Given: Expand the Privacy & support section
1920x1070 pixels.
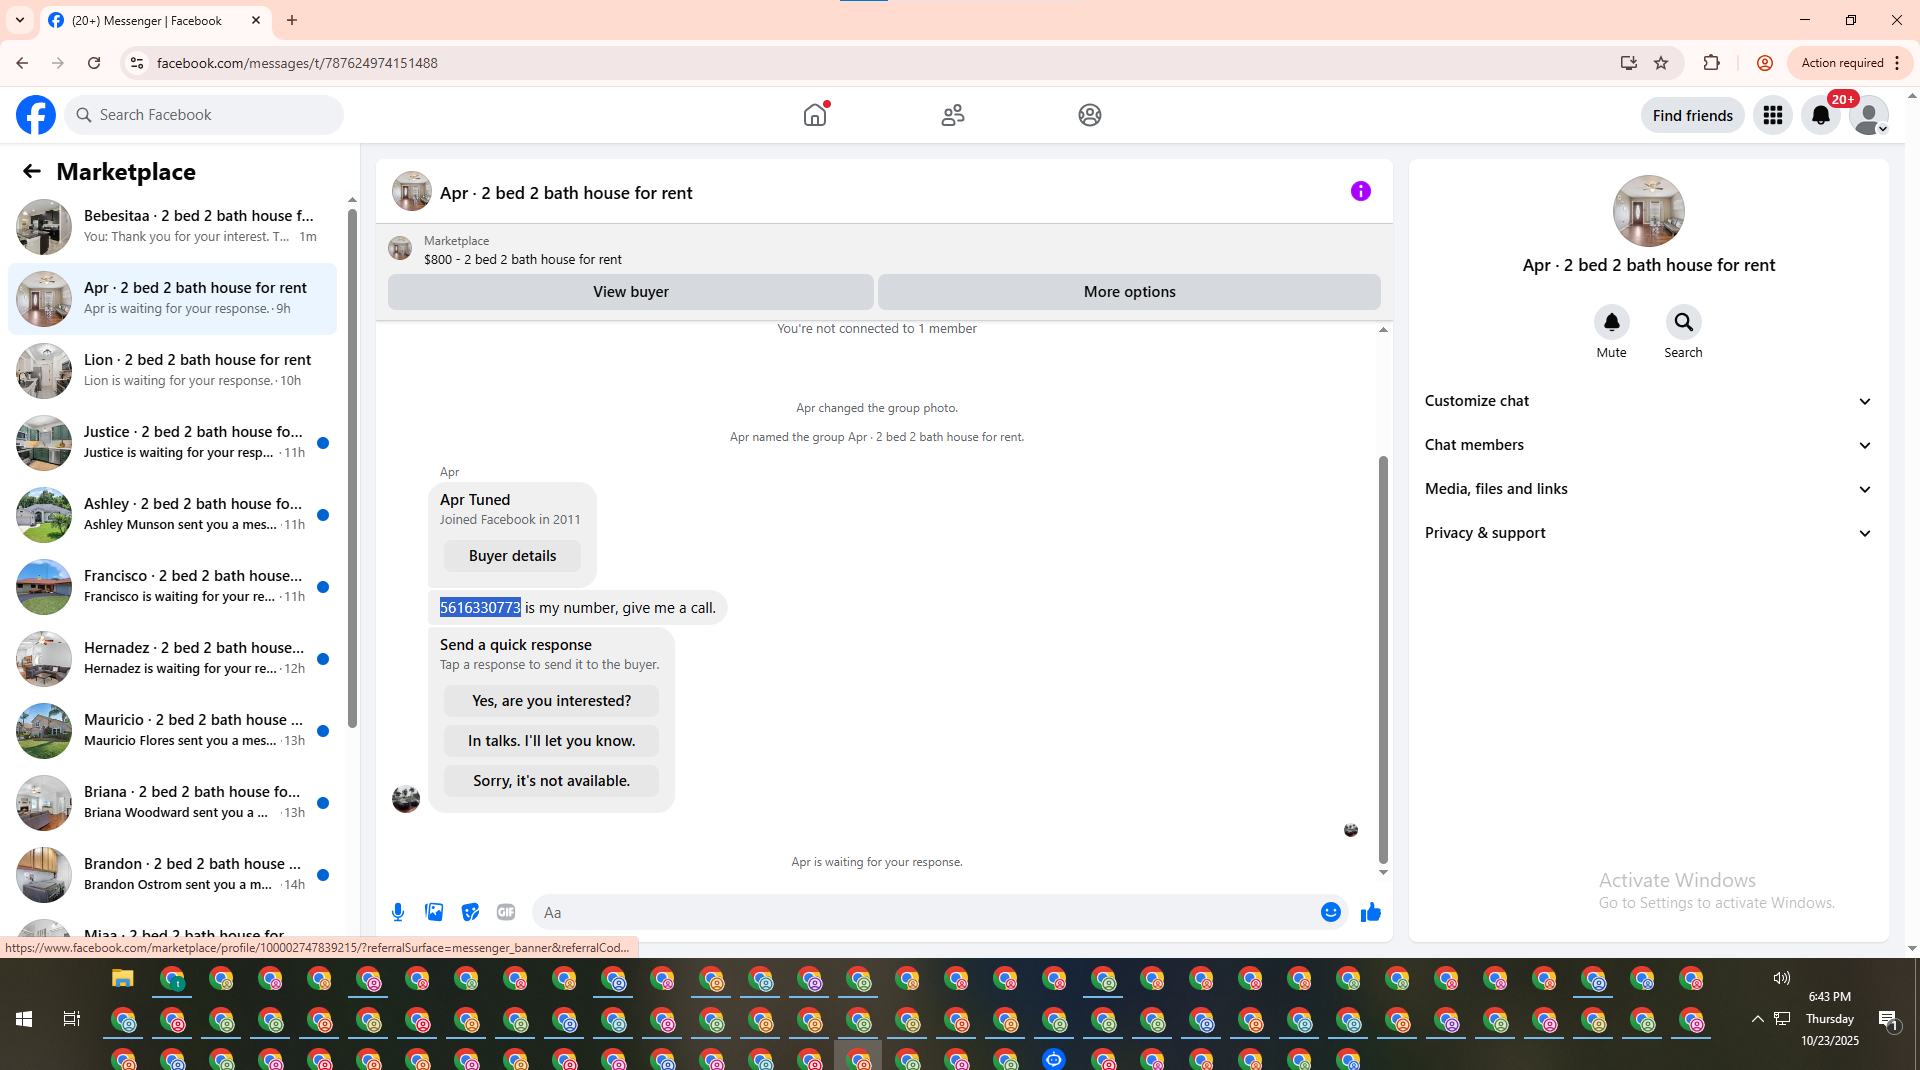Looking at the screenshot, I should [1648, 533].
